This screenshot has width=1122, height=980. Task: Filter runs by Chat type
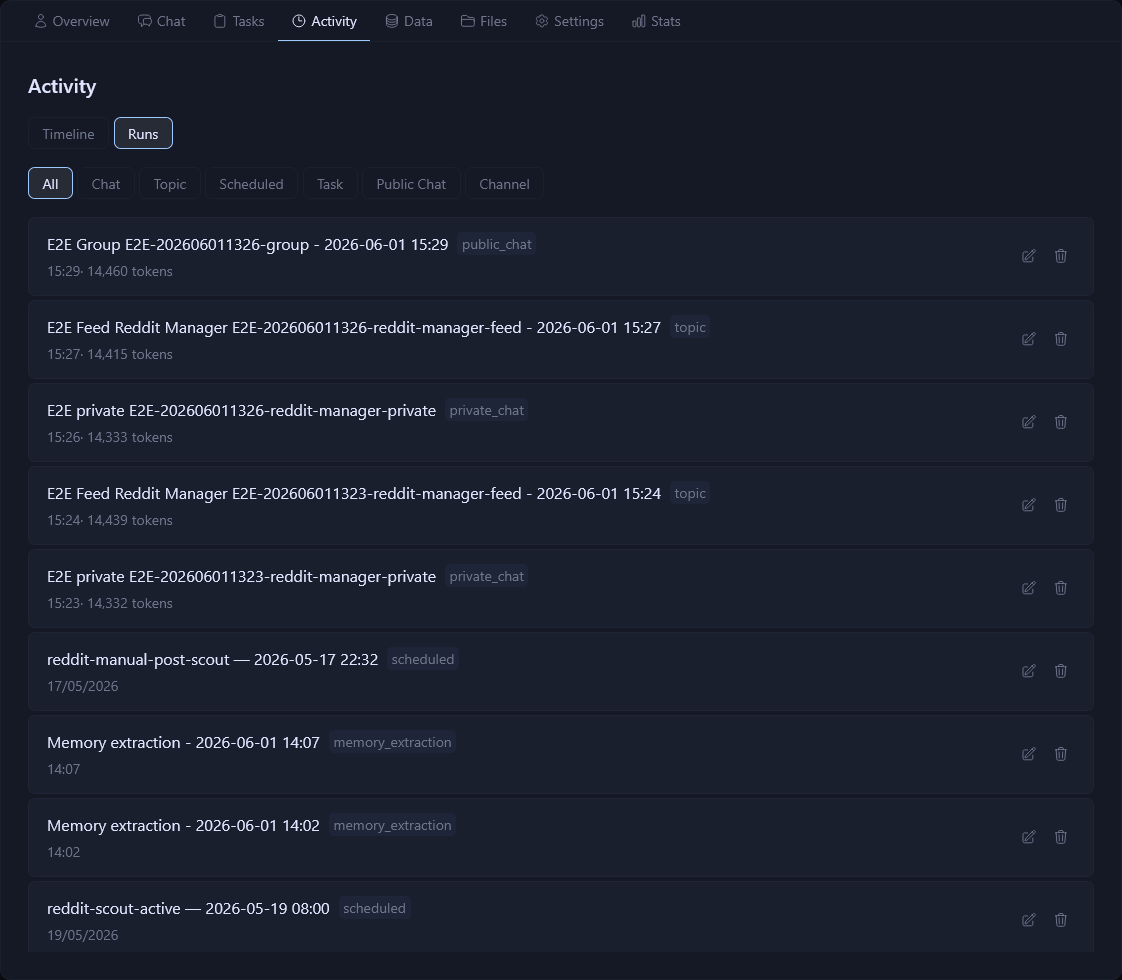coord(106,184)
